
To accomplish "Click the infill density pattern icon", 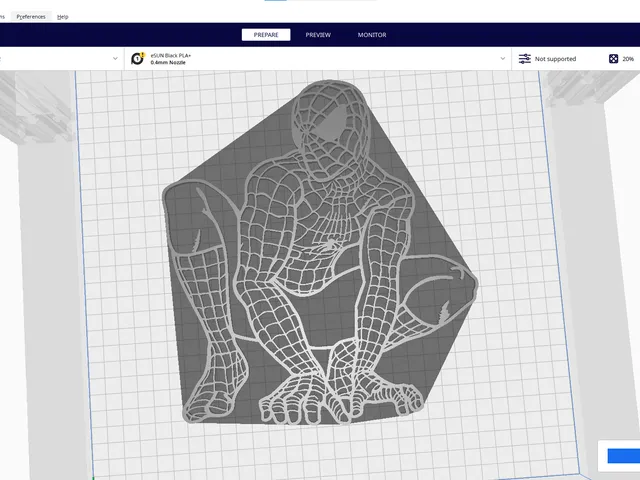I will (613, 59).
